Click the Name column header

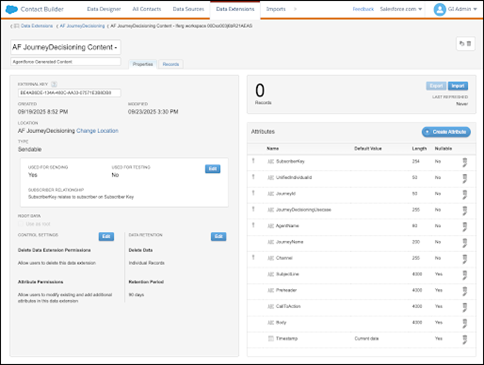click(x=273, y=148)
